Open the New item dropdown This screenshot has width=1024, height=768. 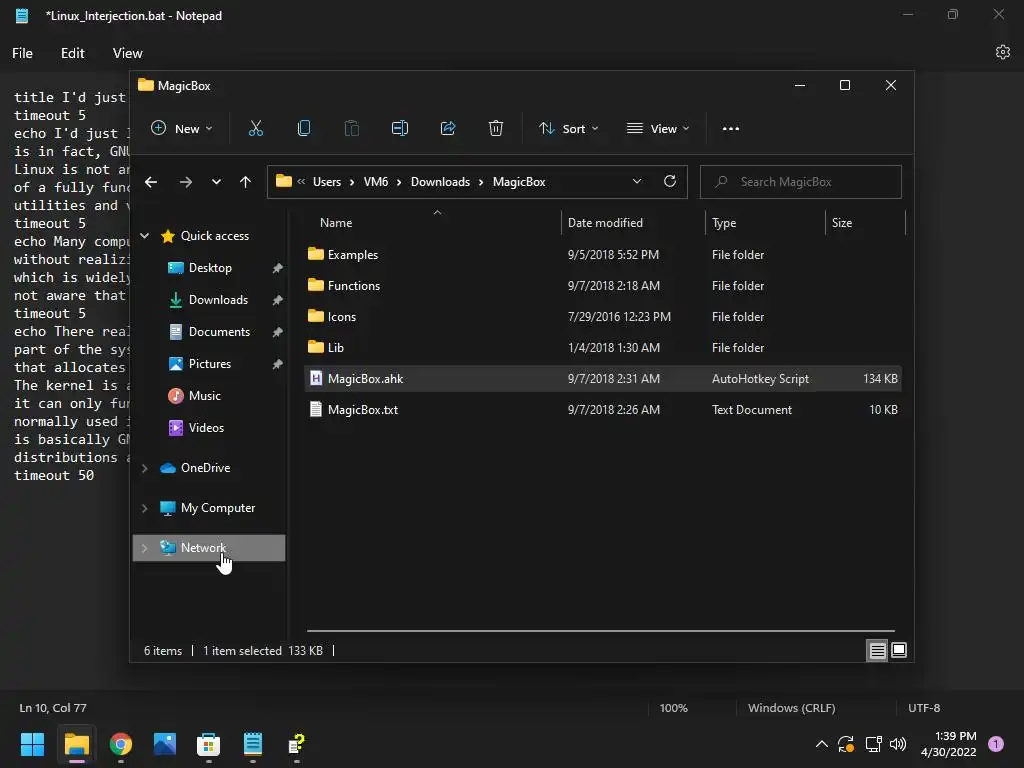click(x=182, y=129)
